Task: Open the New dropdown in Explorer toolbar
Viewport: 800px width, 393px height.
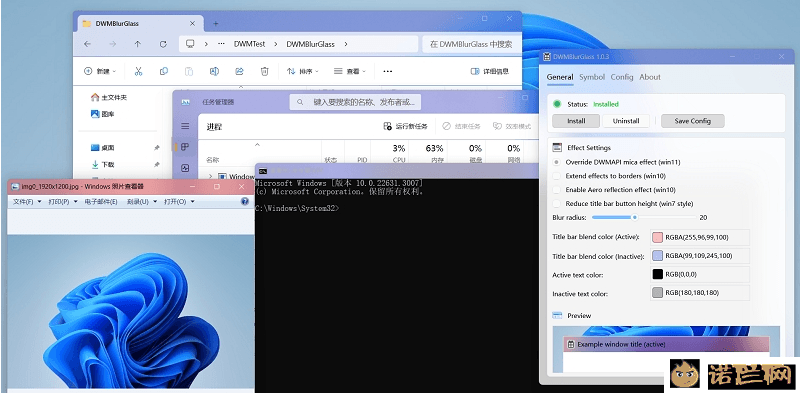Action: [100, 71]
